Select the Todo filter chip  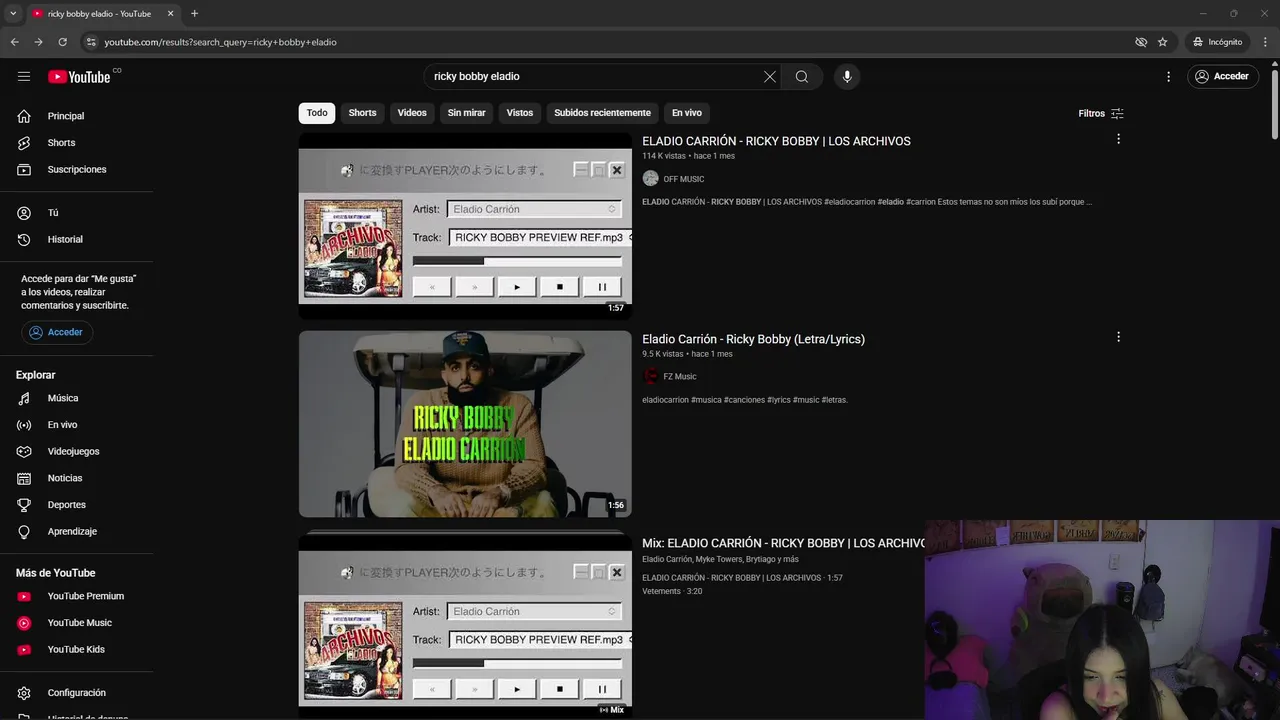click(x=317, y=113)
